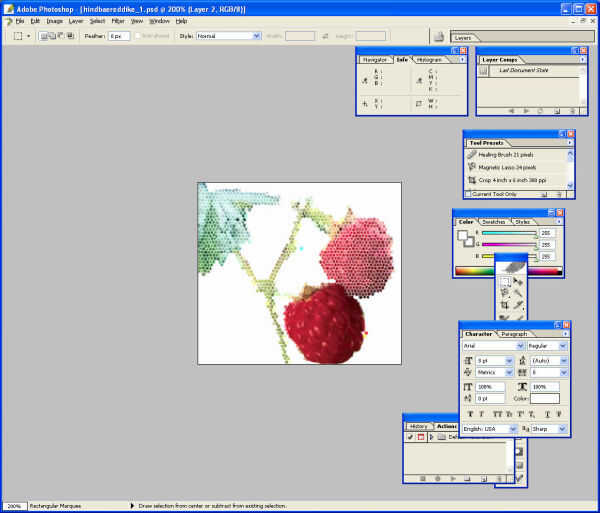Open the Window menu
600x513 pixels.
click(x=159, y=21)
